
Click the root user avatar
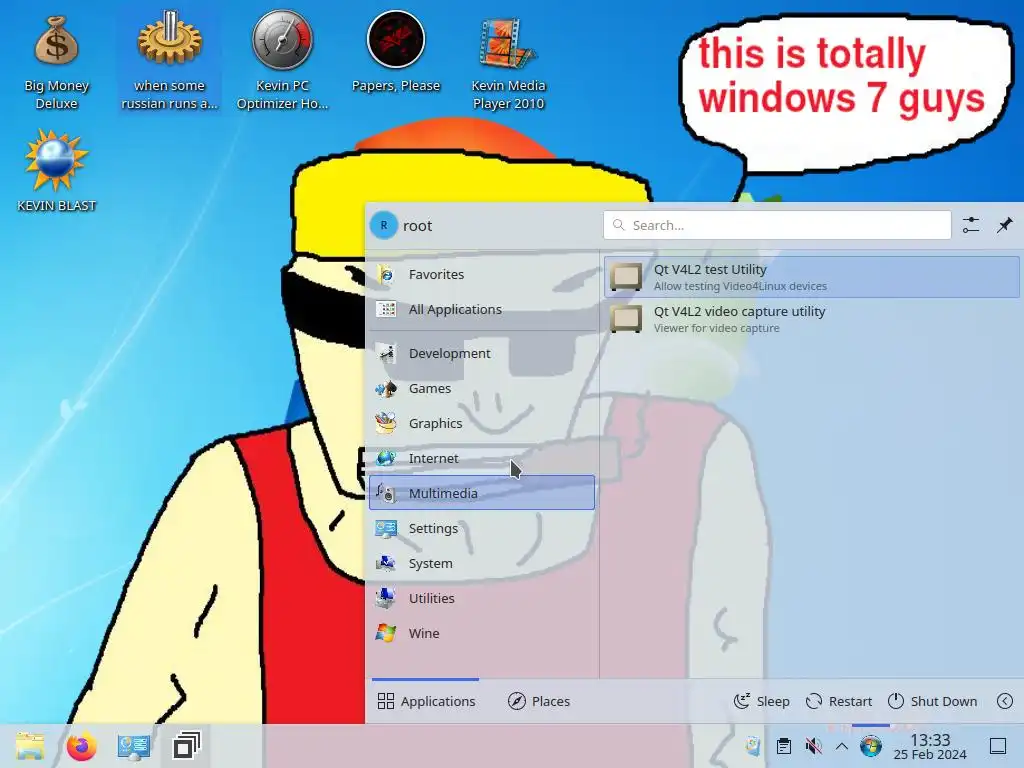click(x=384, y=225)
